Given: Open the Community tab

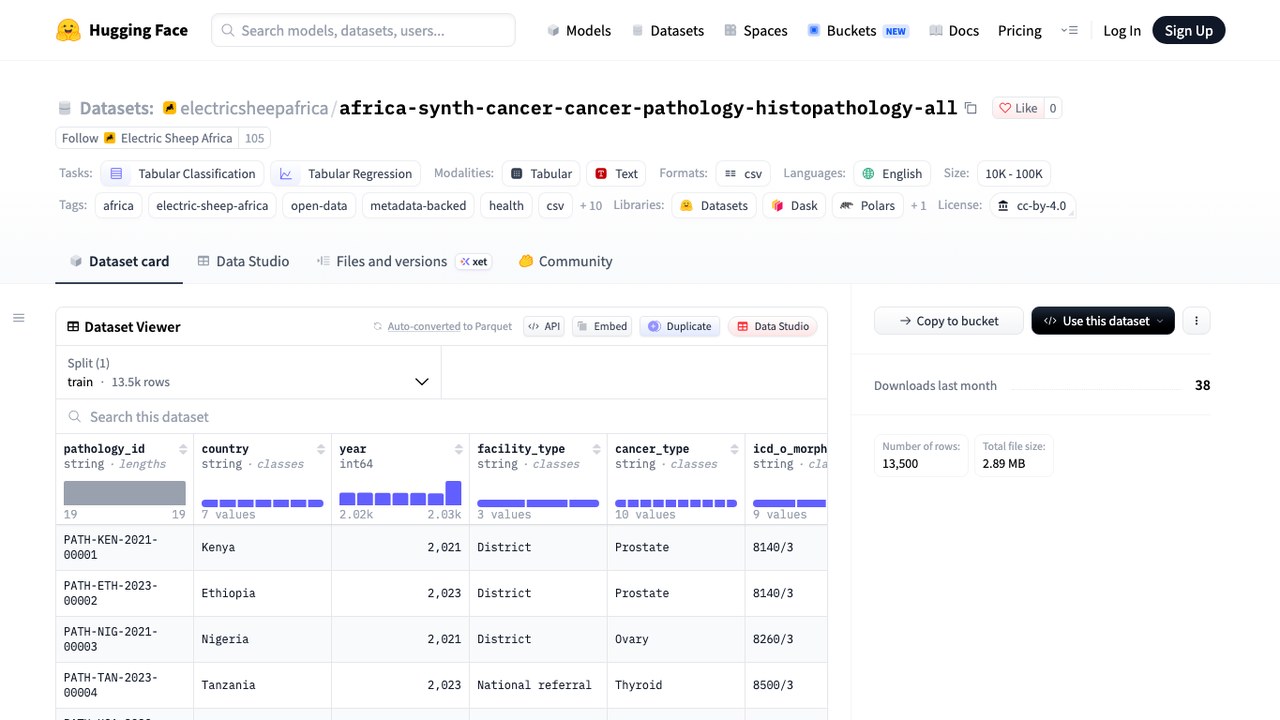Looking at the screenshot, I should (565, 261).
